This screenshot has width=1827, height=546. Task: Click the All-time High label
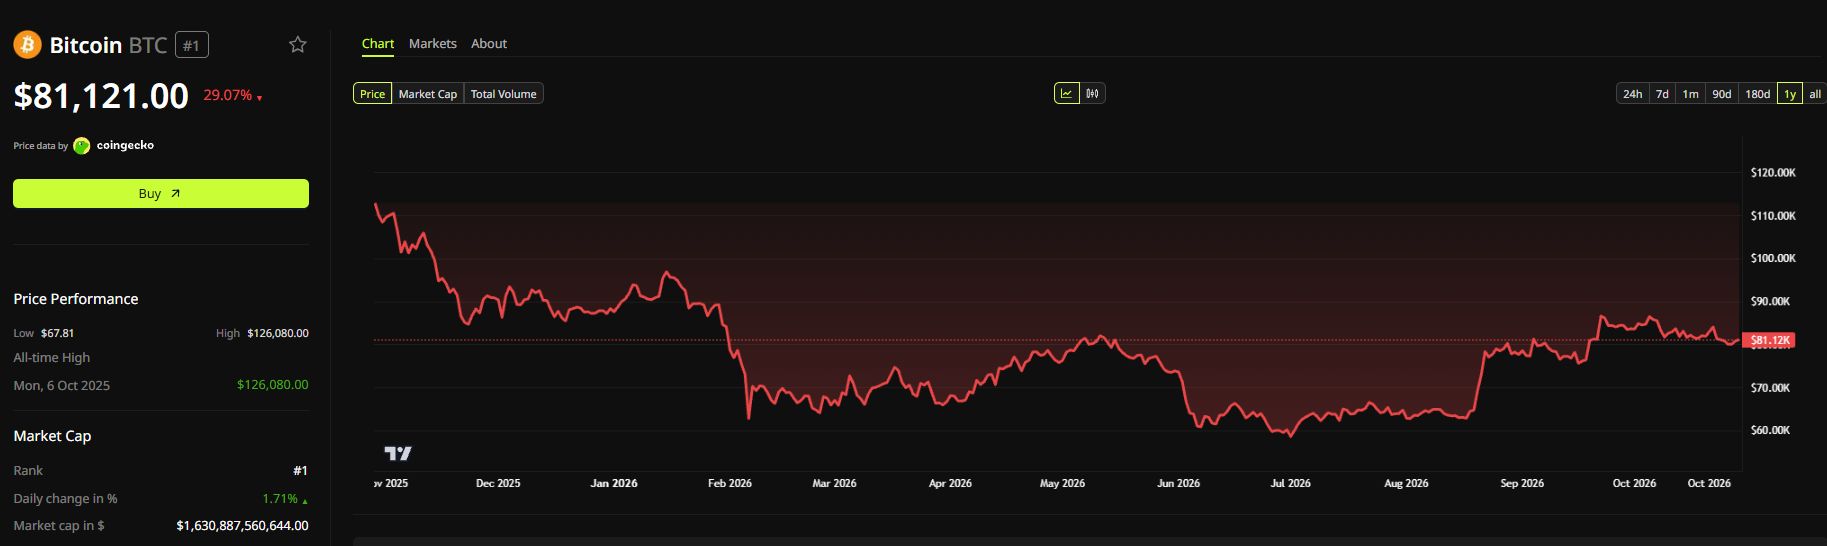pos(52,357)
